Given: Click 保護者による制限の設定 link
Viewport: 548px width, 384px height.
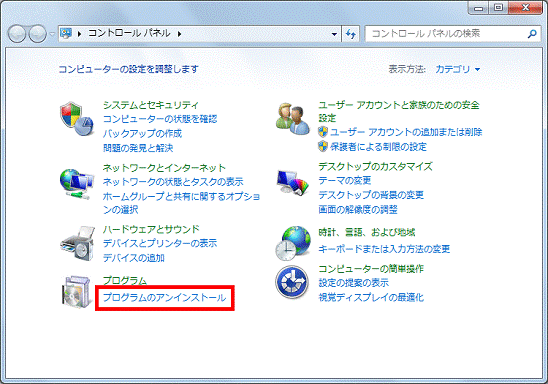Looking at the screenshot, I should pyautogui.click(x=378, y=146).
